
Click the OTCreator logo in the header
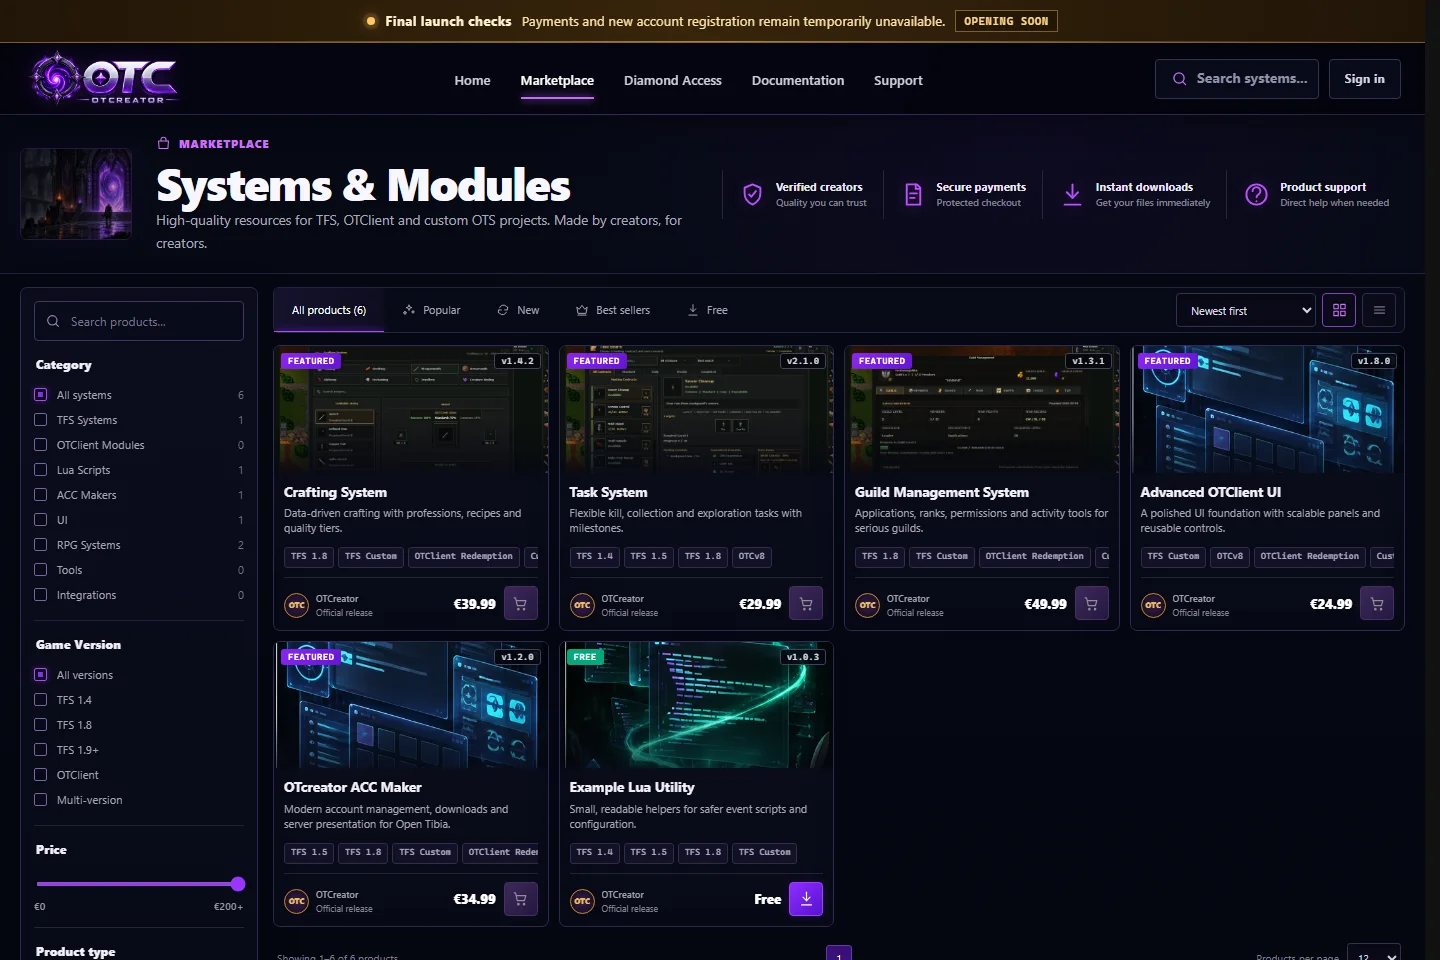pyautogui.click(x=104, y=78)
